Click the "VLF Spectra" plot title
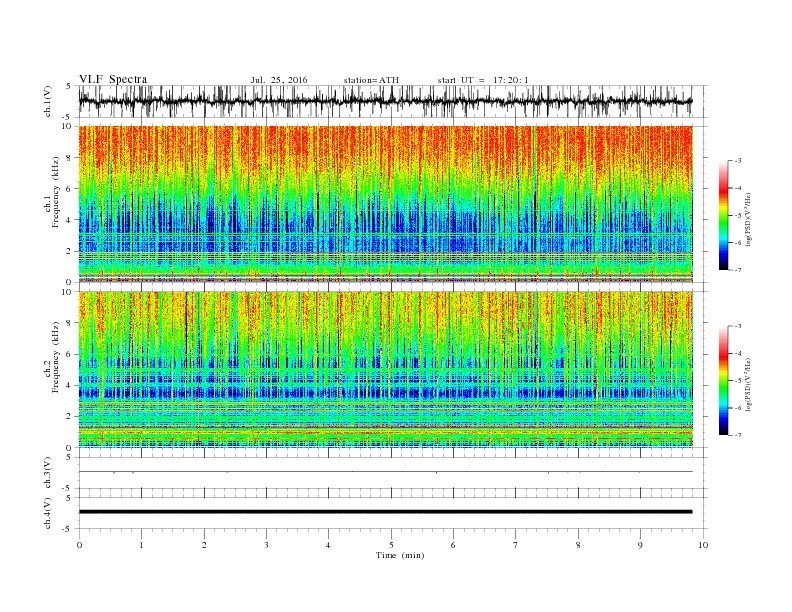The height and width of the screenshot is (612, 792). [113, 79]
